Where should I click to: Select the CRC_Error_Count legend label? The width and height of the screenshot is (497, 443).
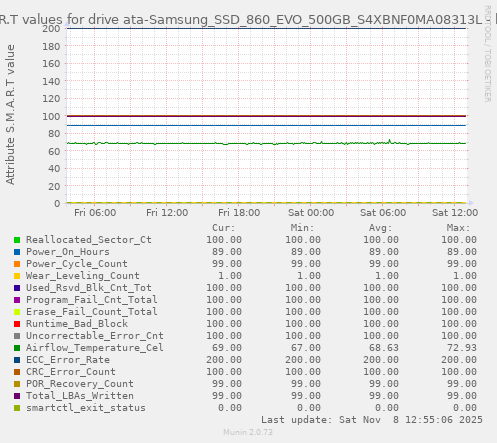coord(71,372)
